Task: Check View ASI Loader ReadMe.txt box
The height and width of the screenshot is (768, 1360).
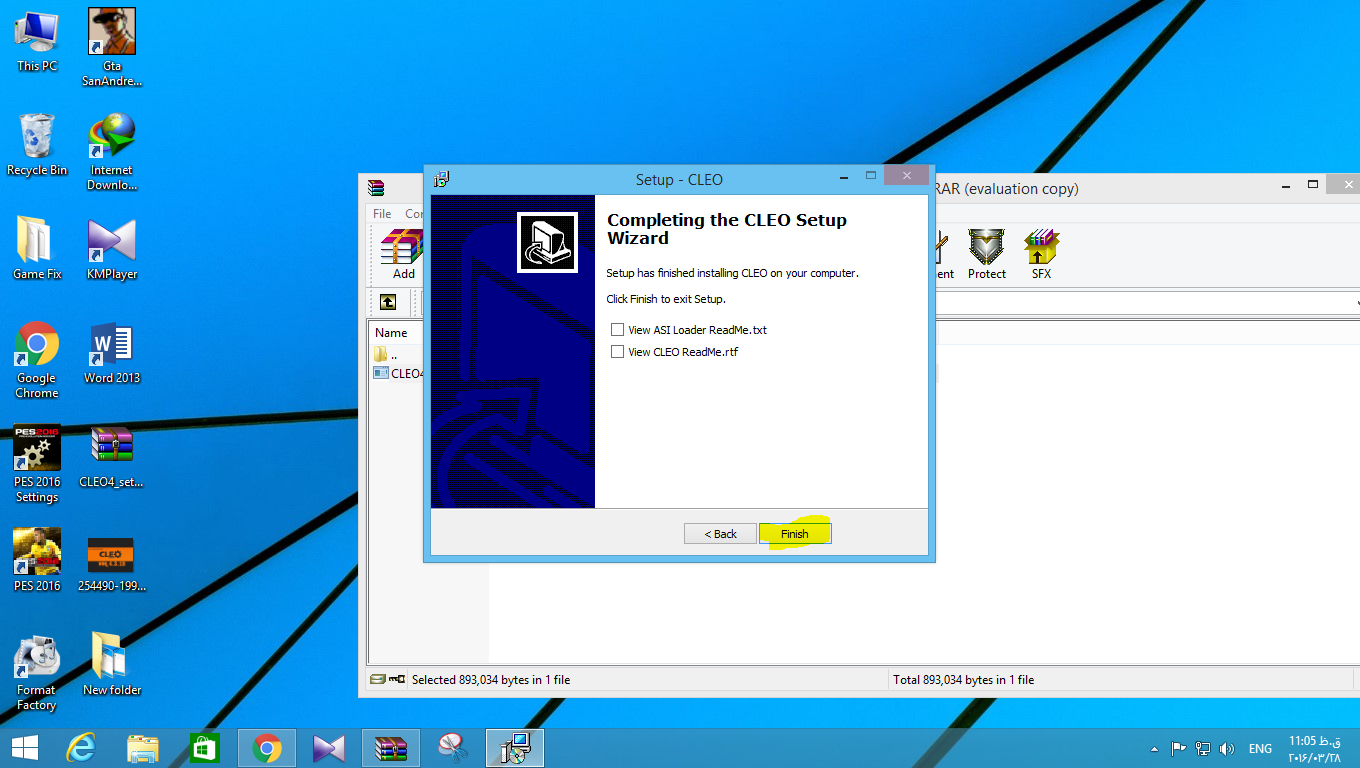Action: (617, 330)
